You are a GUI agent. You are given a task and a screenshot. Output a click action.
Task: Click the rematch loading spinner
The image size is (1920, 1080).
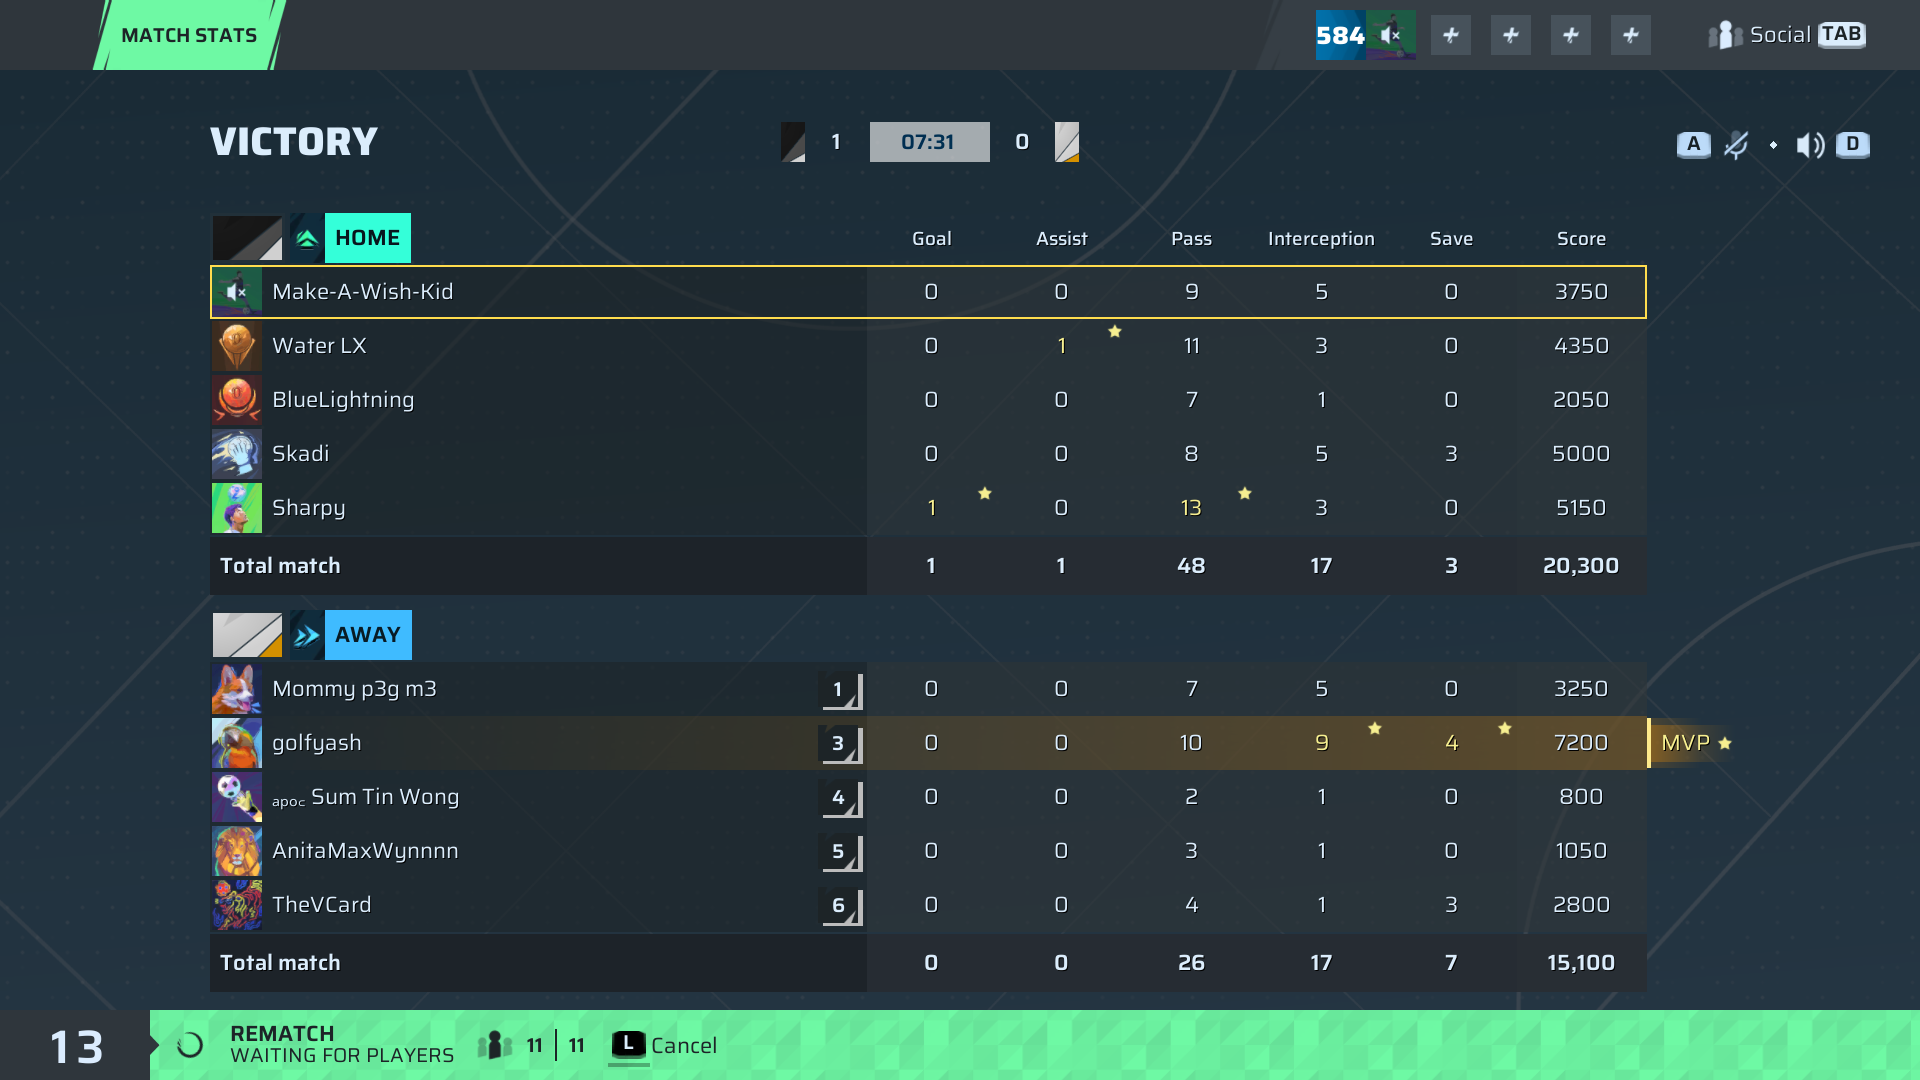(x=190, y=1046)
